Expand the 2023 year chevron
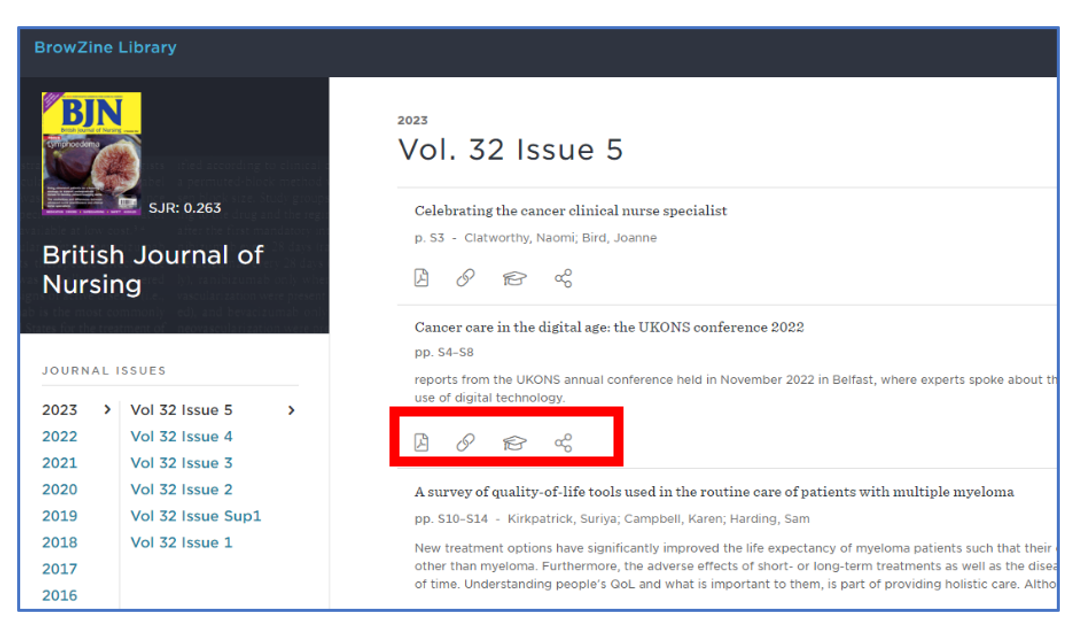The image size is (1082, 634). coord(107,410)
